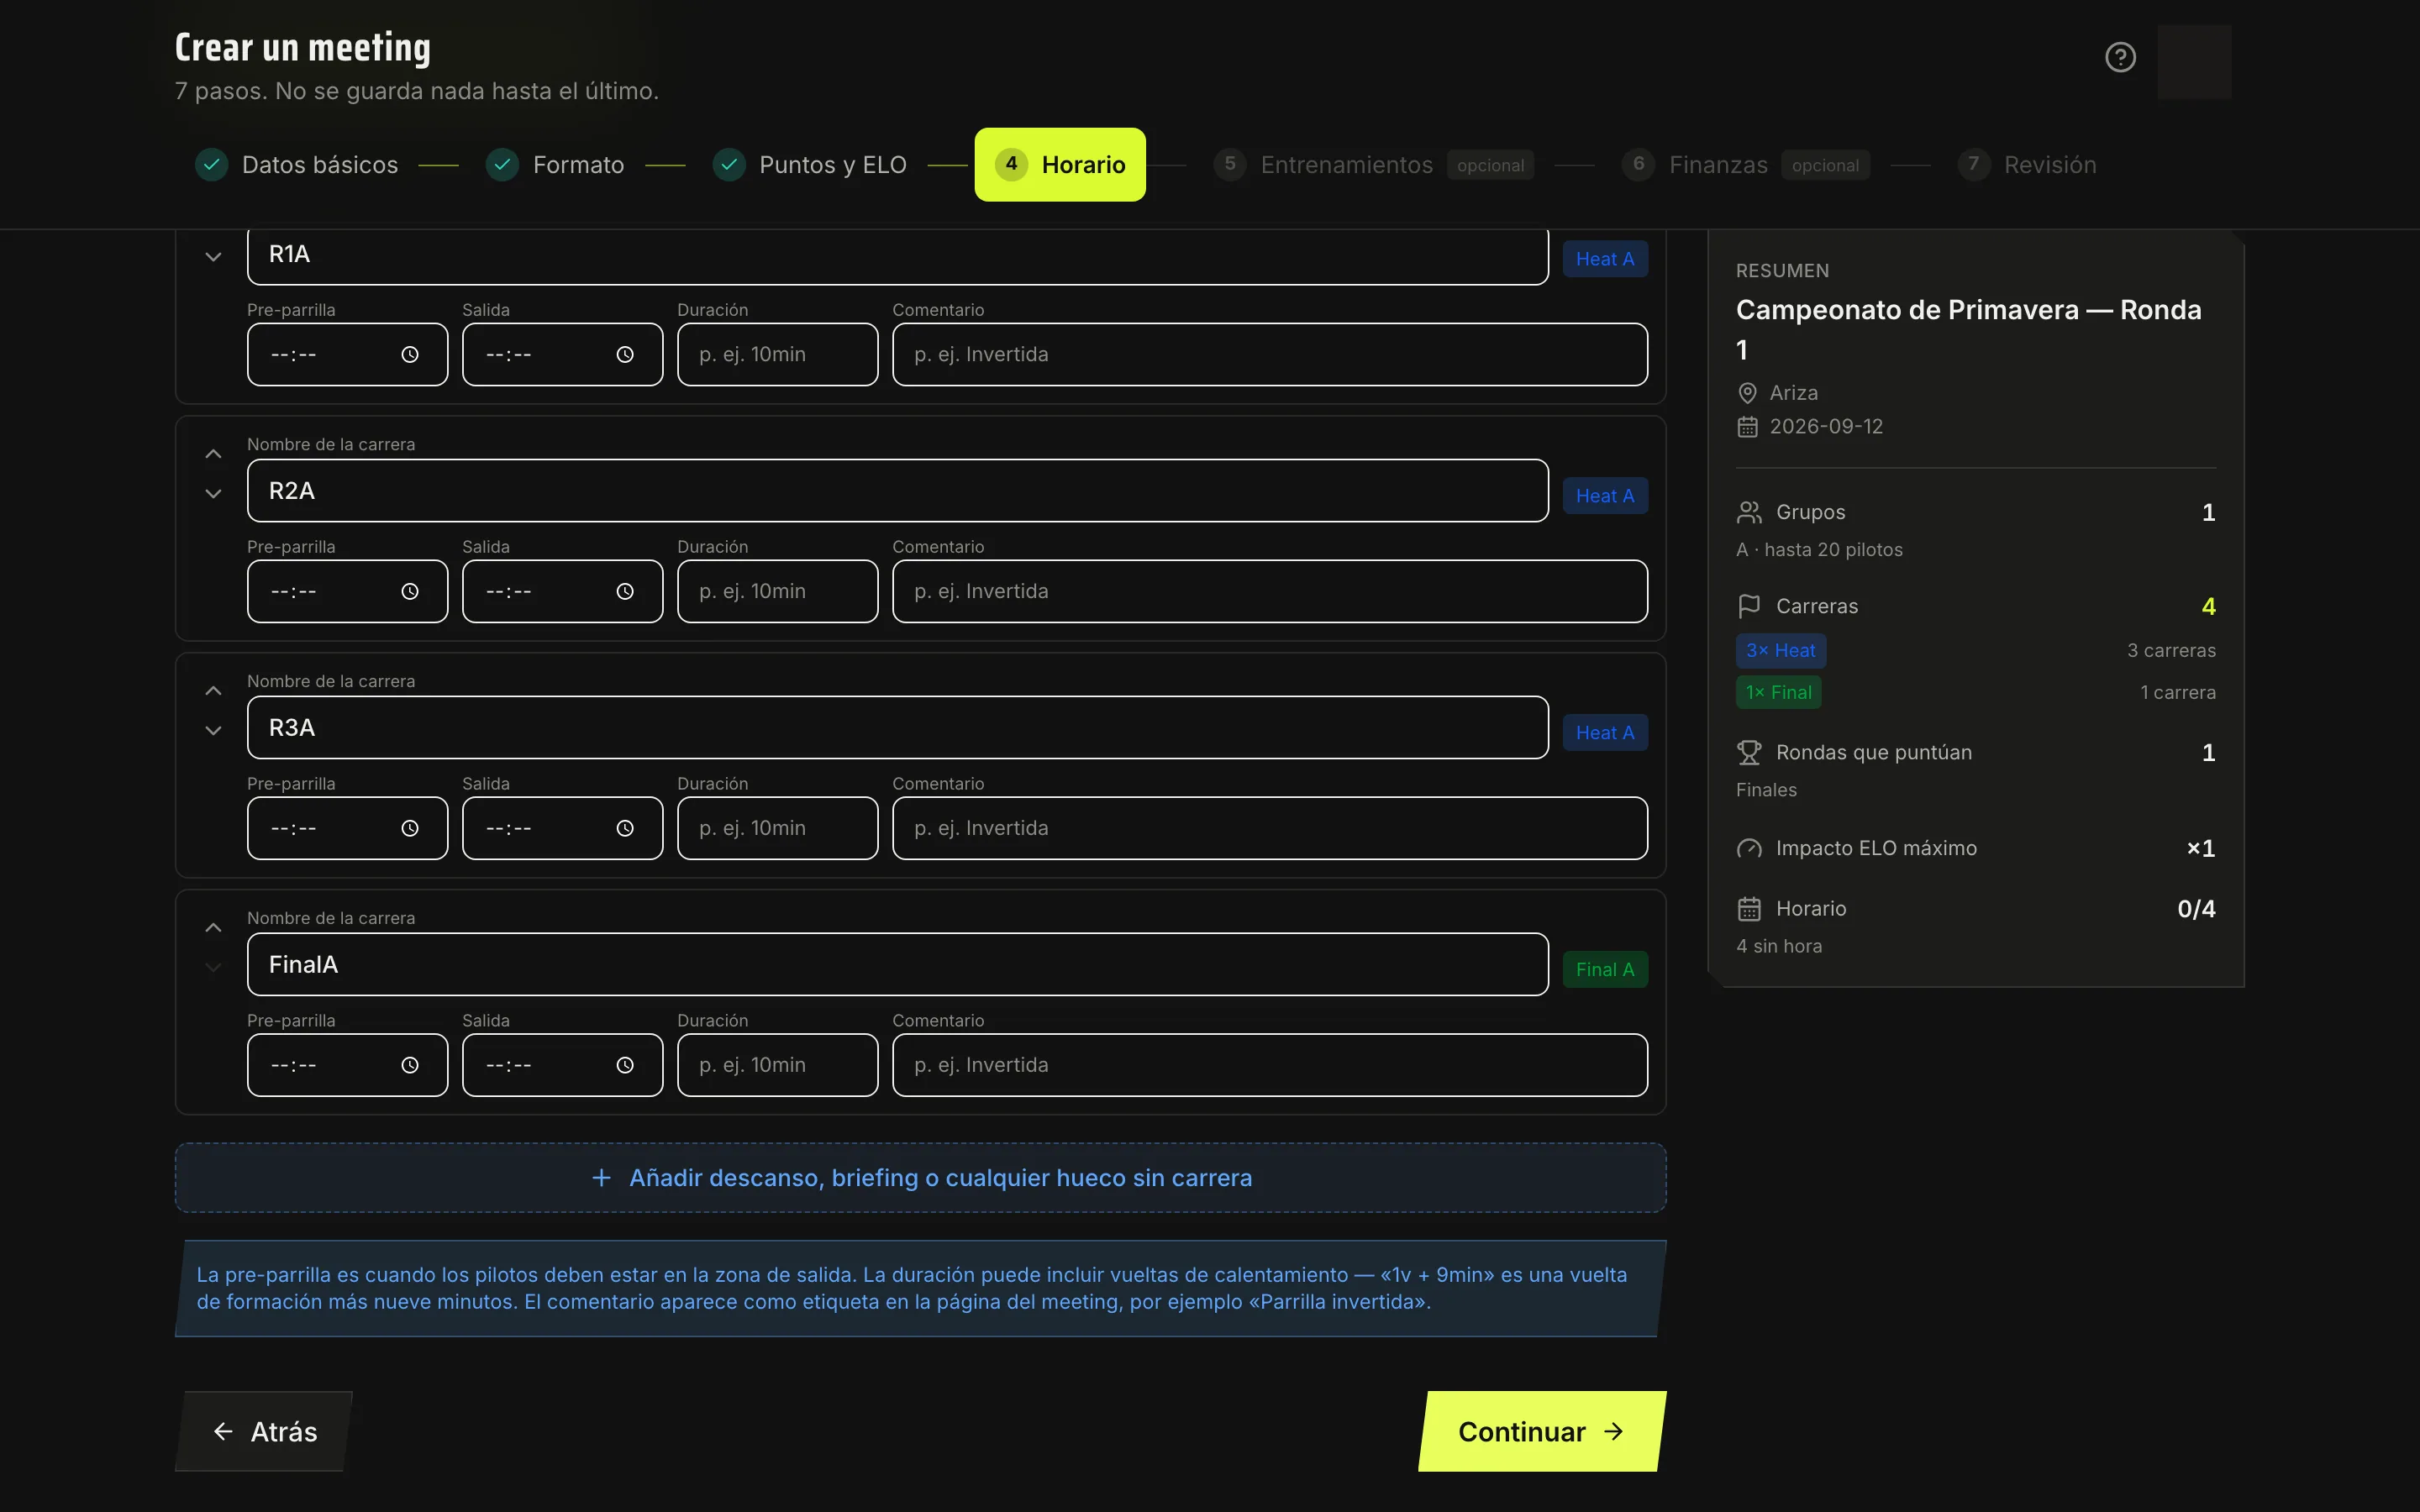This screenshot has width=2420, height=1512.
Task: Click the clock icon in R1A Salida
Action: point(625,355)
